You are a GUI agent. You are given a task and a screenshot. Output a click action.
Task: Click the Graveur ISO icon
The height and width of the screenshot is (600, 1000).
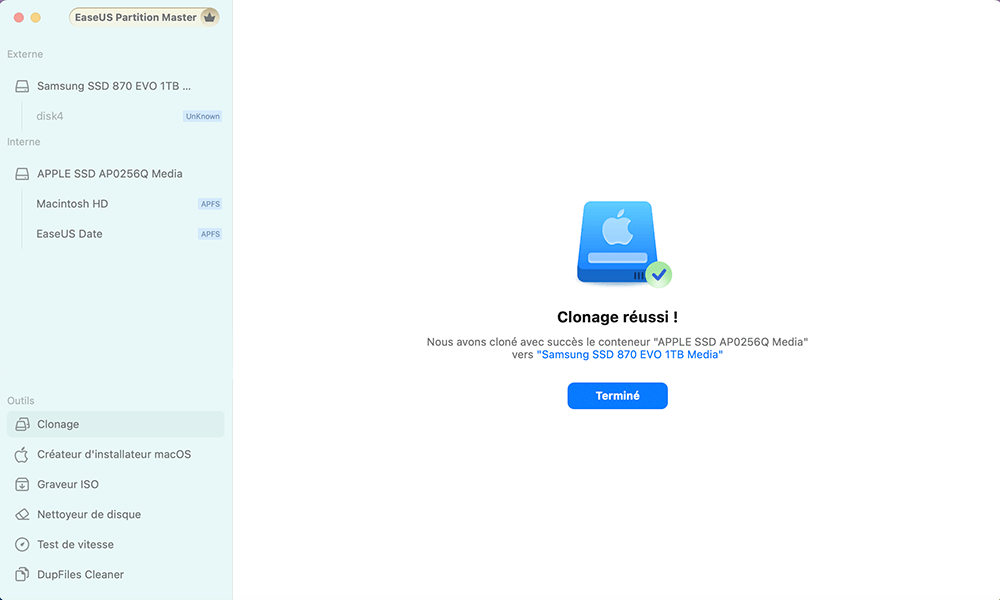22,485
